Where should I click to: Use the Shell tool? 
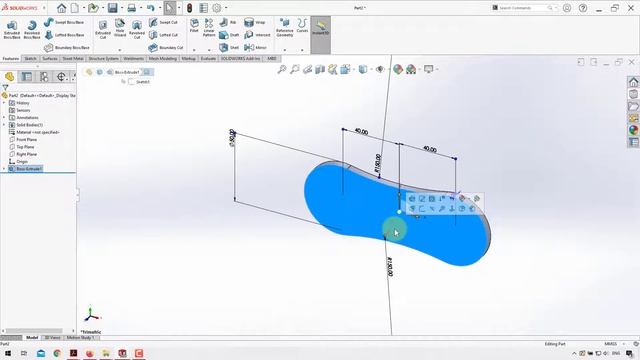point(229,47)
